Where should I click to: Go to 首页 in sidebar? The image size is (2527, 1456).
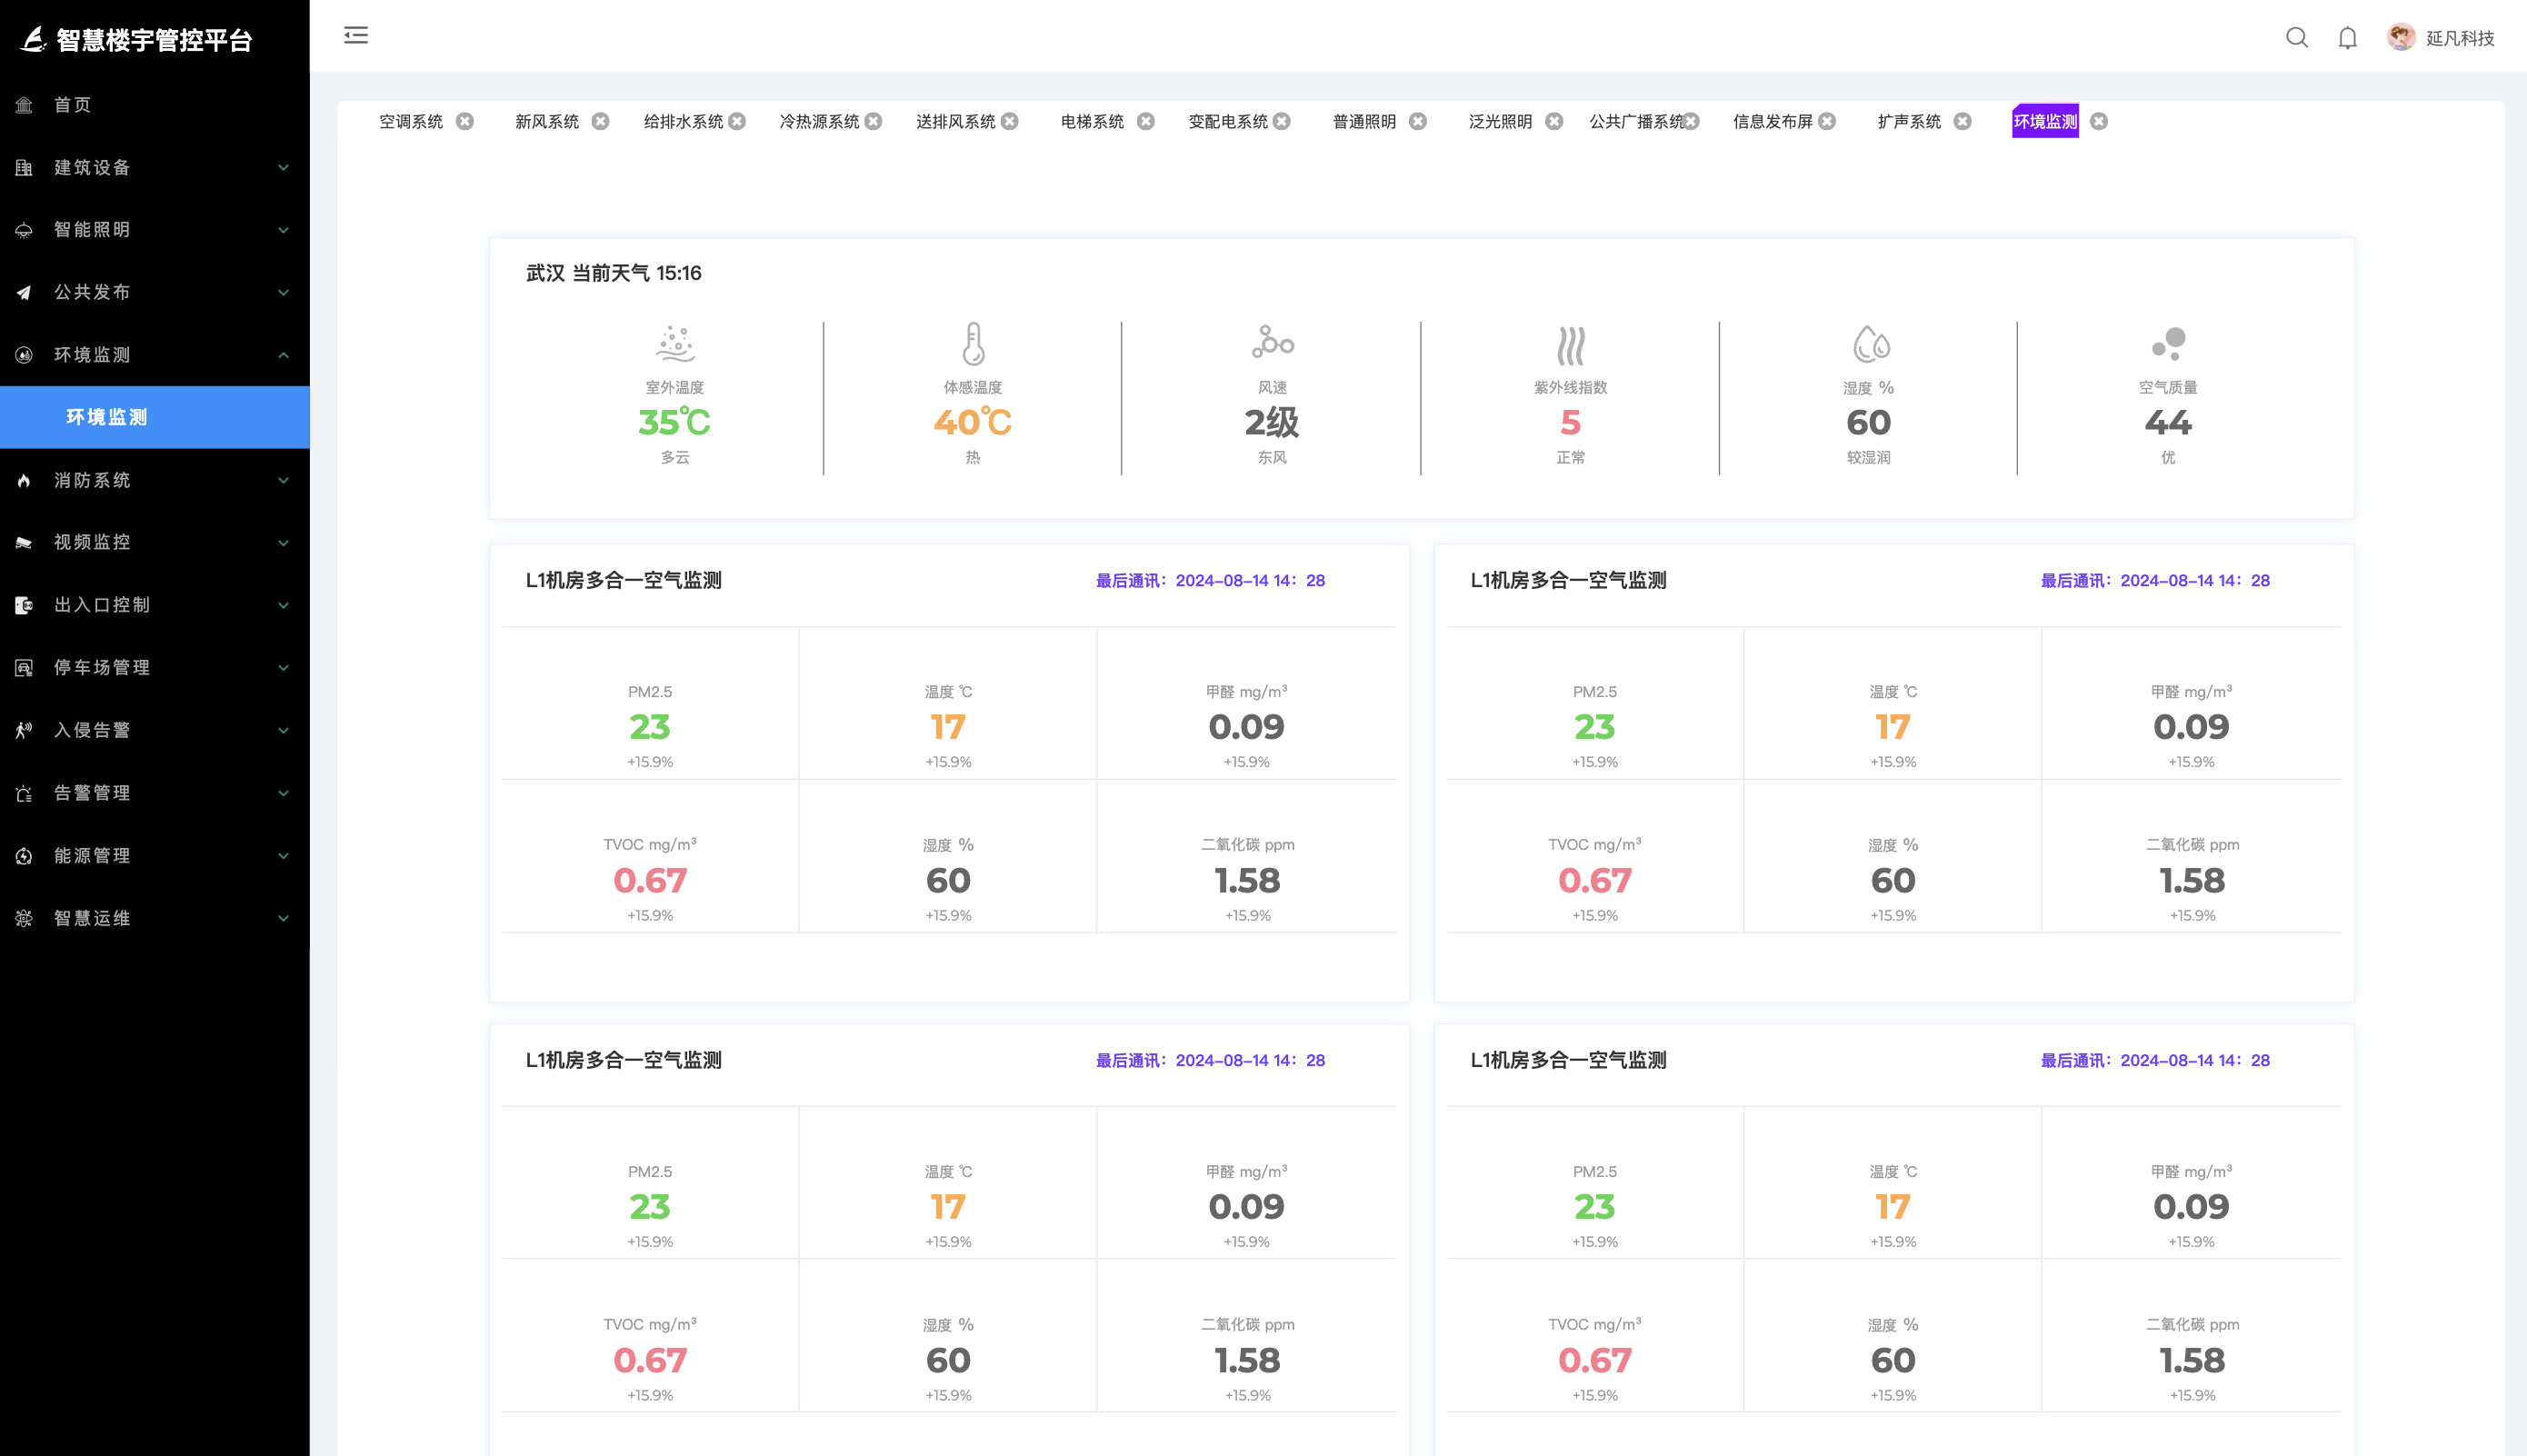tap(72, 105)
